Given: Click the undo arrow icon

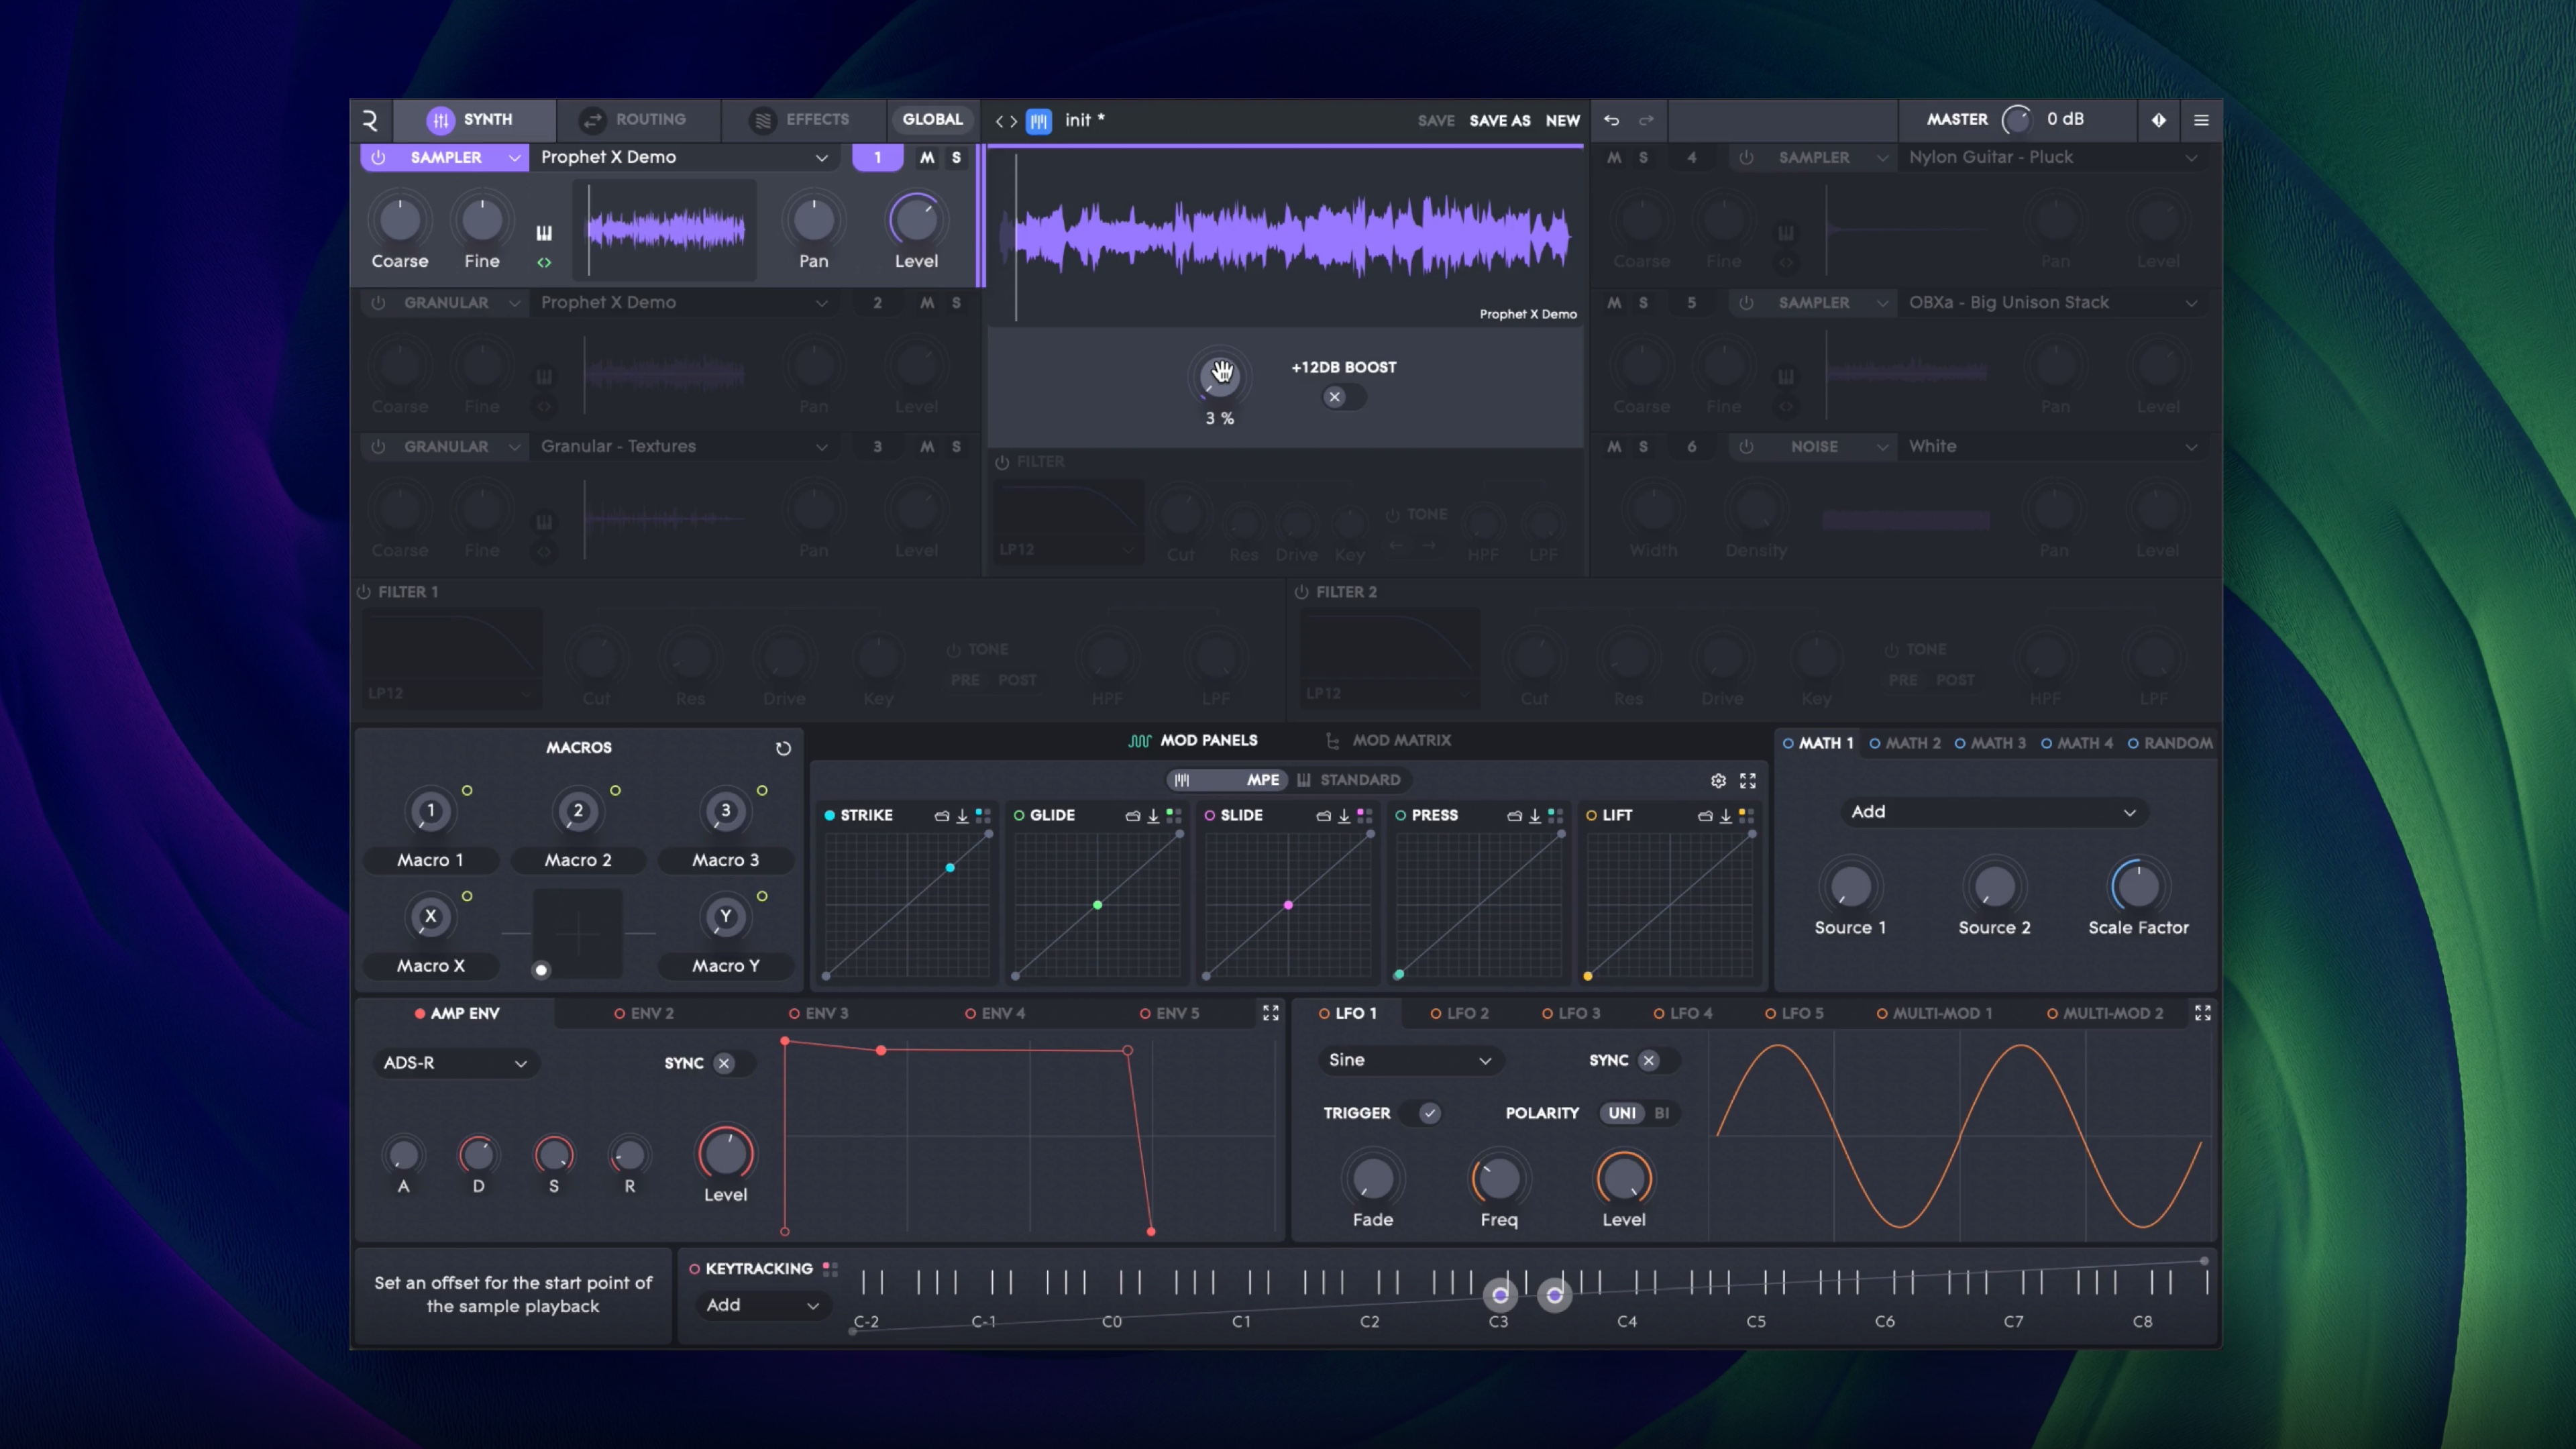Looking at the screenshot, I should pyautogui.click(x=1611, y=120).
